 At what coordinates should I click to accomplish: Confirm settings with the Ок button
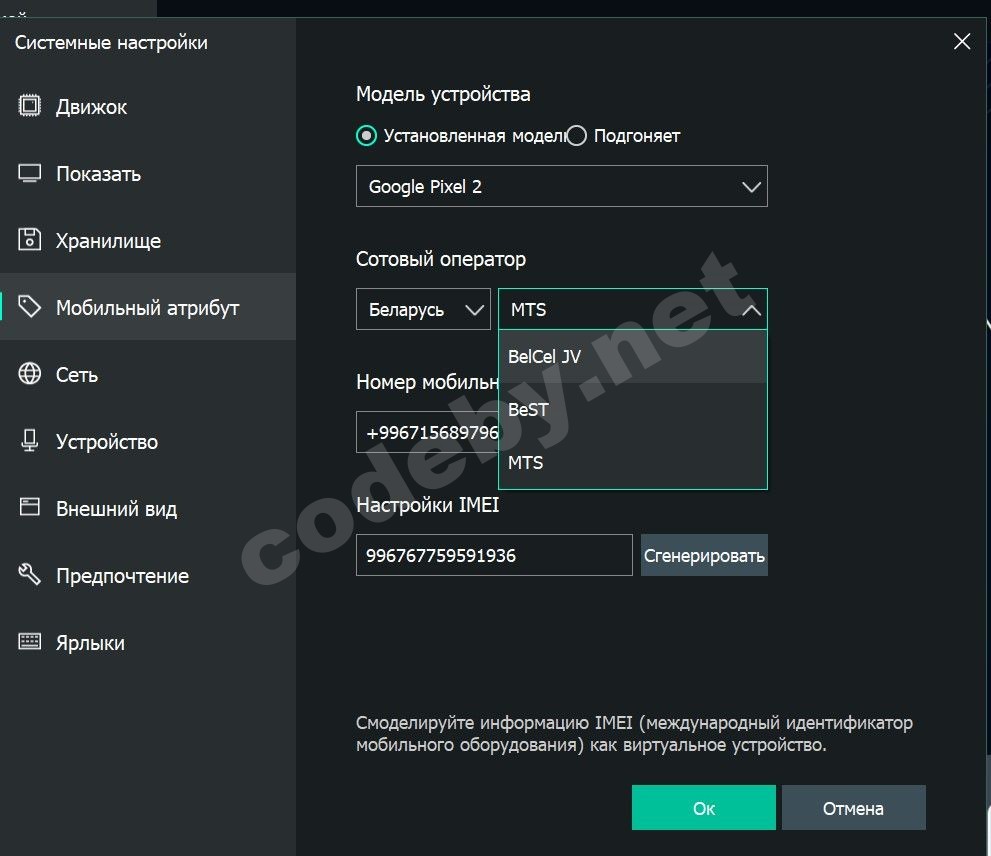[703, 807]
